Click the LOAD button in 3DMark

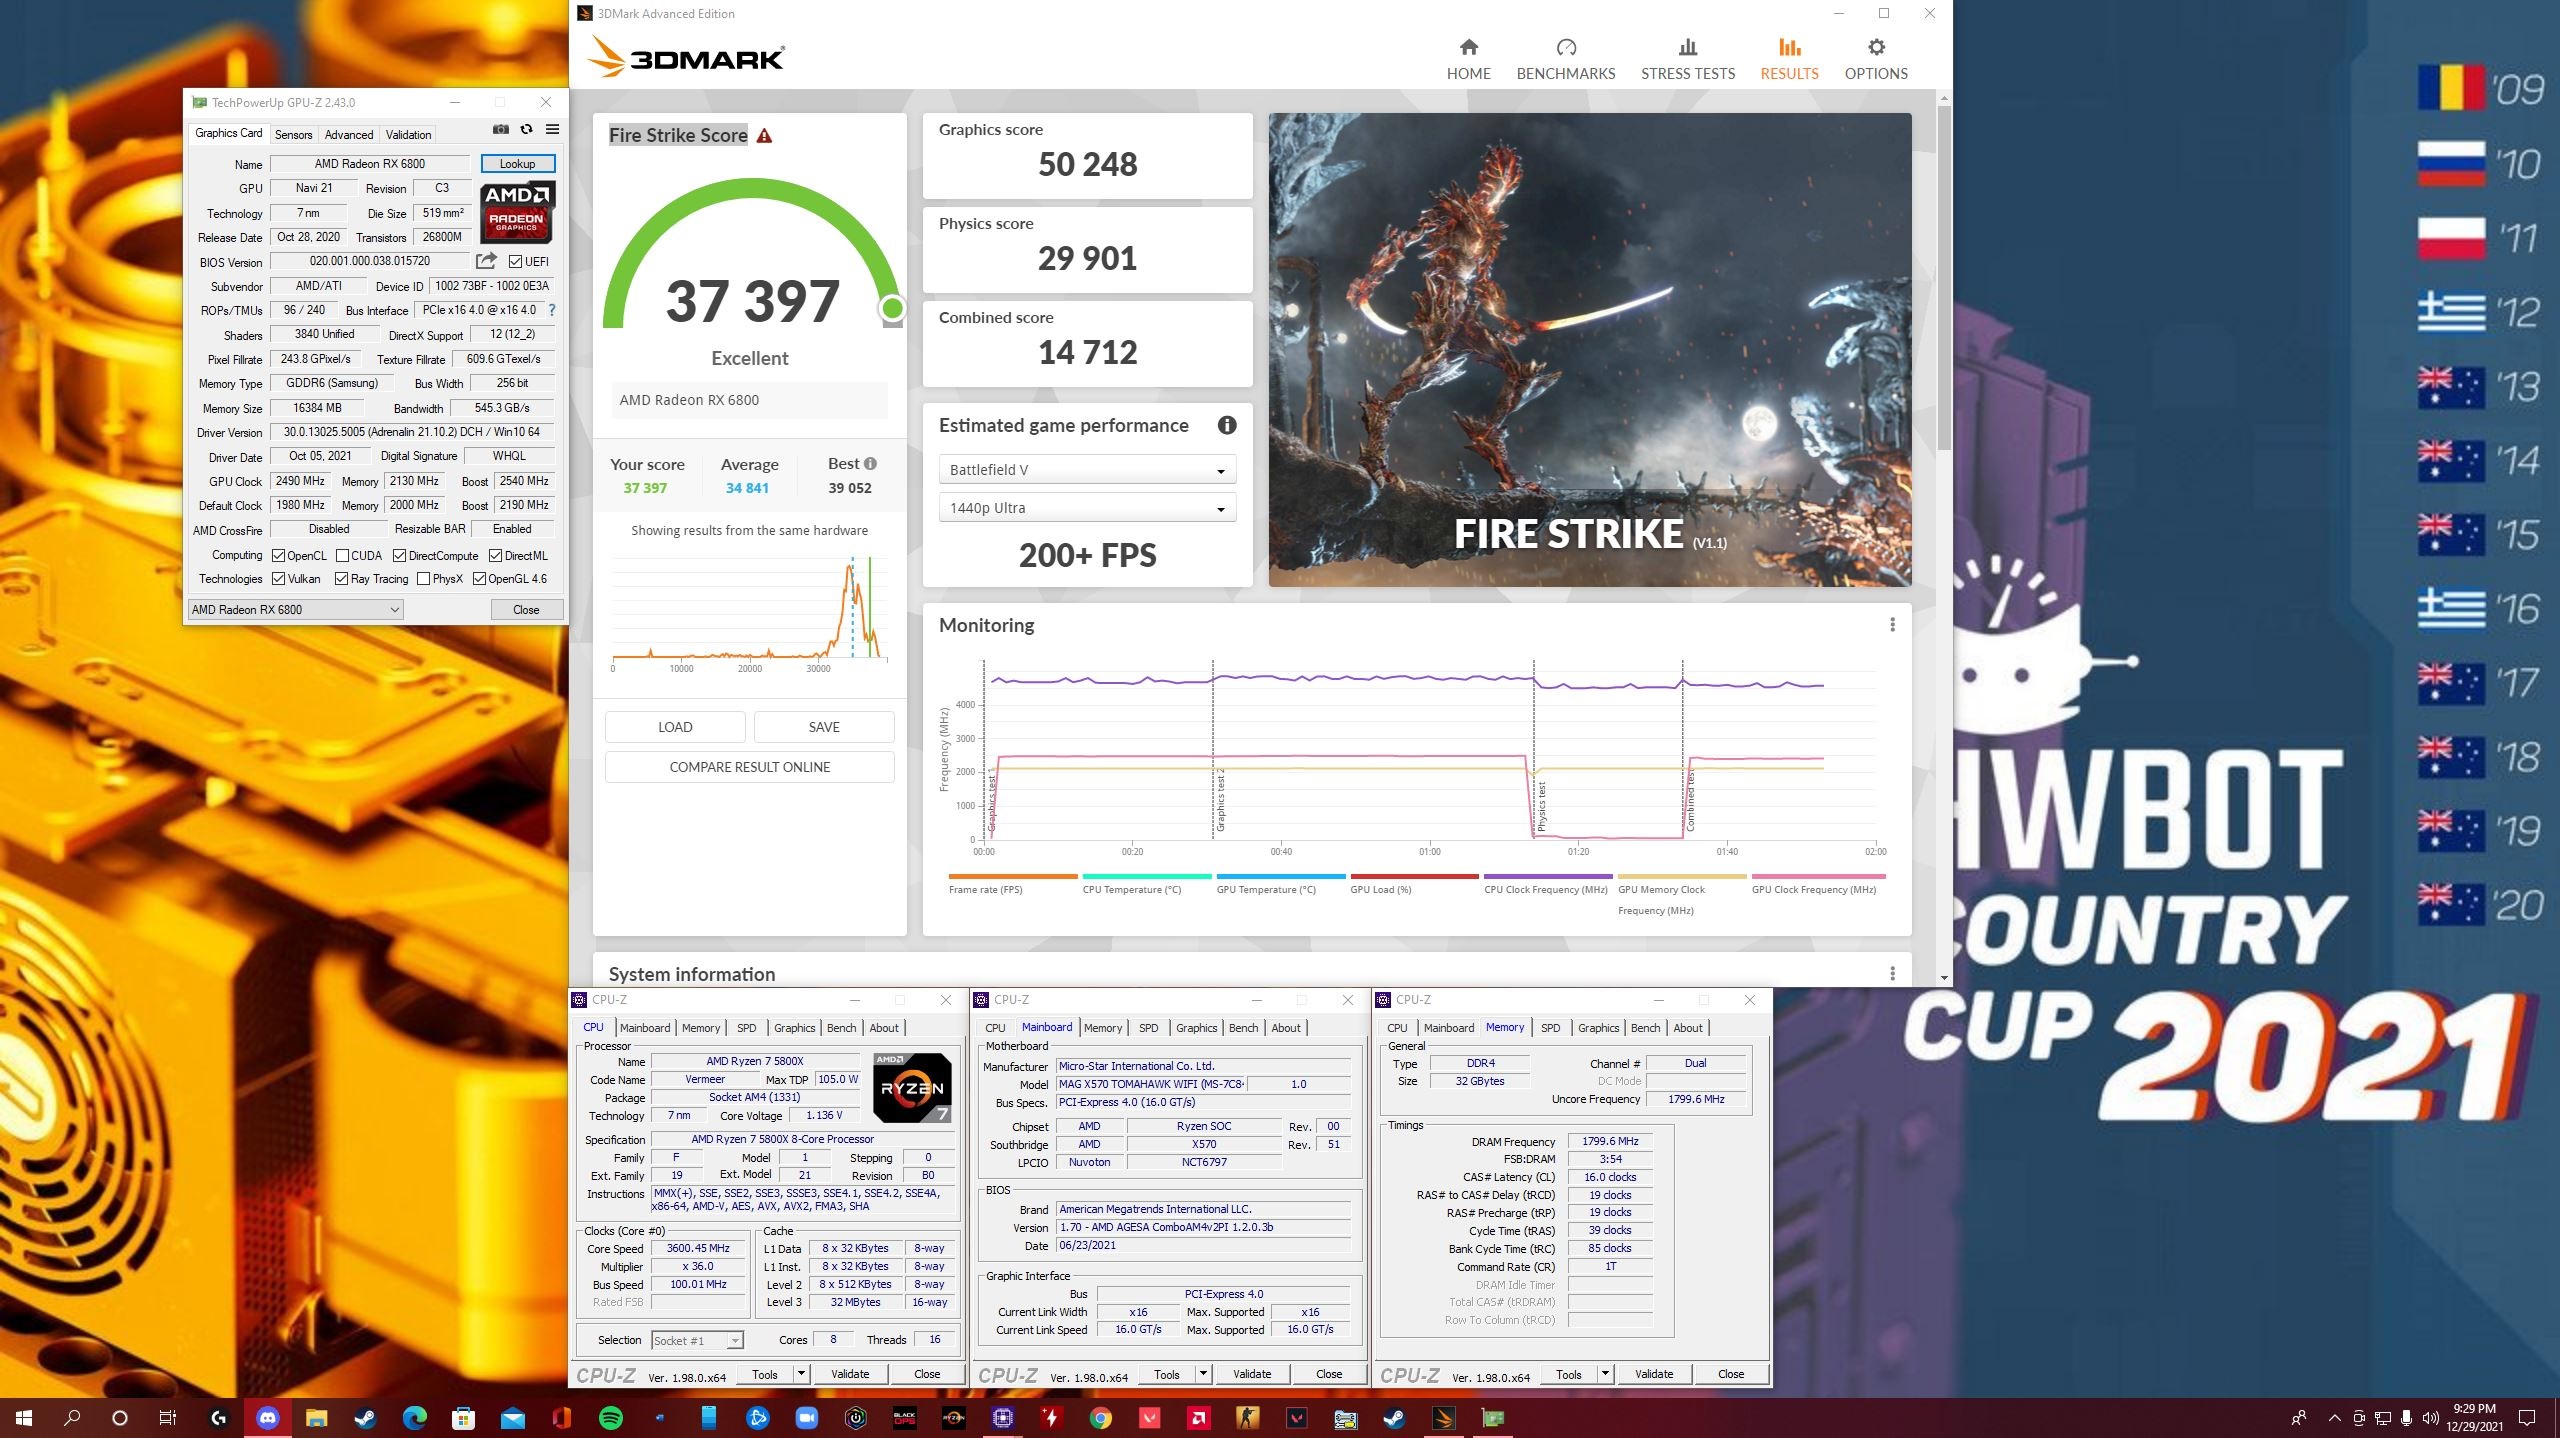[x=675, y=727]
